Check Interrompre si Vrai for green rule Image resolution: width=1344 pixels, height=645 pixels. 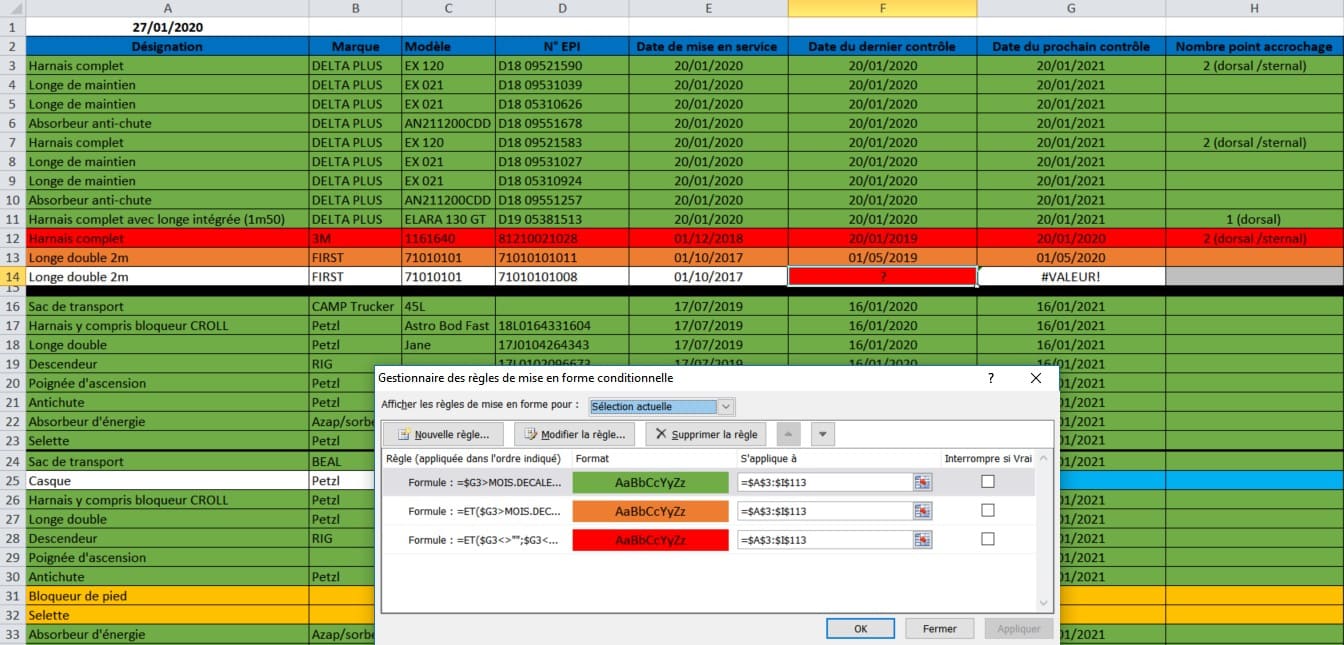[988, 482]
